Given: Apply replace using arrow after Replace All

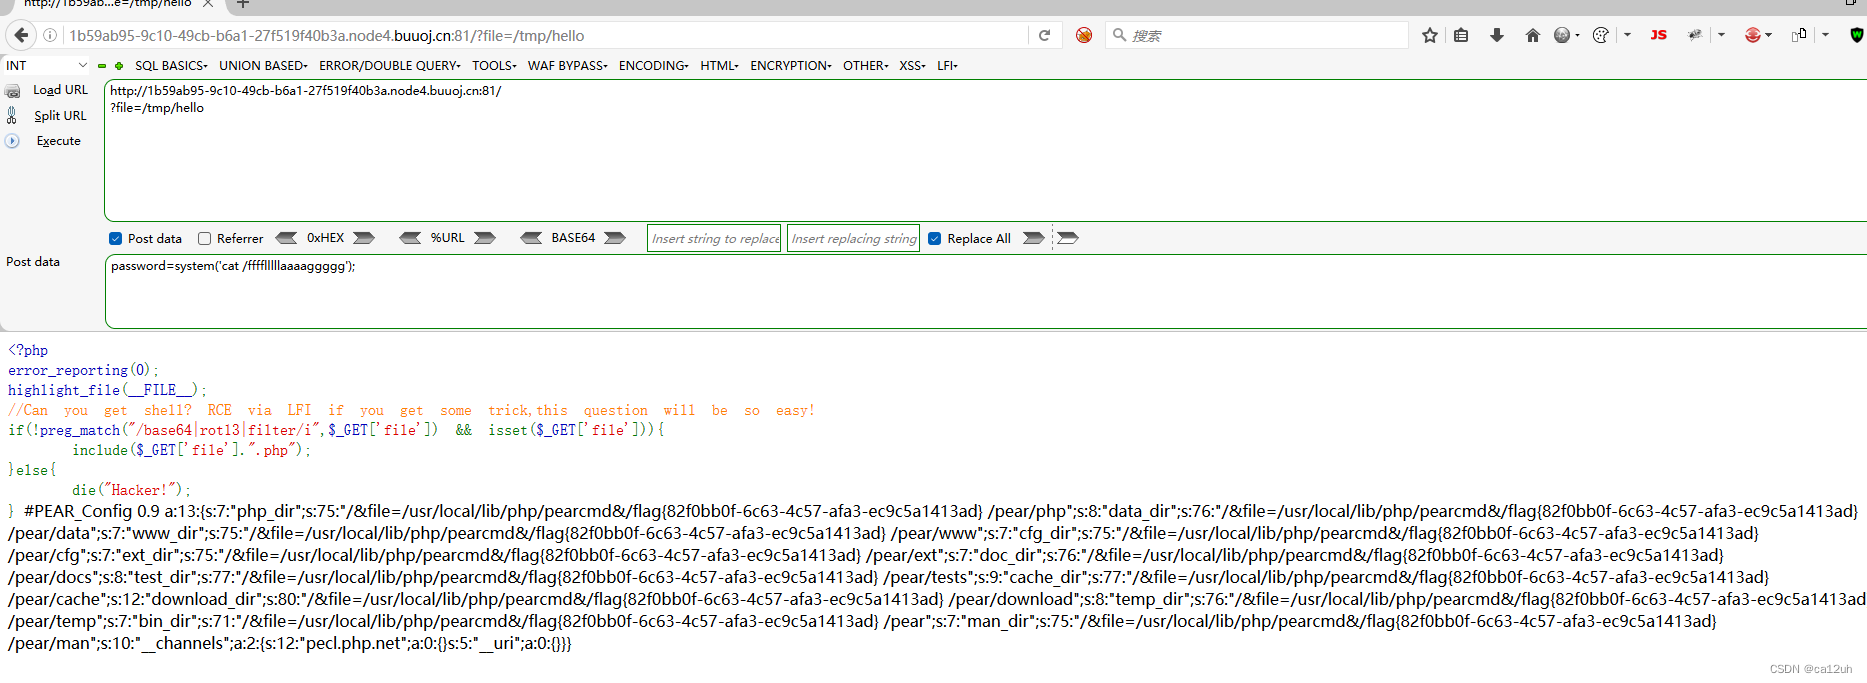Looking at the screenshot, I should coord(1034,238).
